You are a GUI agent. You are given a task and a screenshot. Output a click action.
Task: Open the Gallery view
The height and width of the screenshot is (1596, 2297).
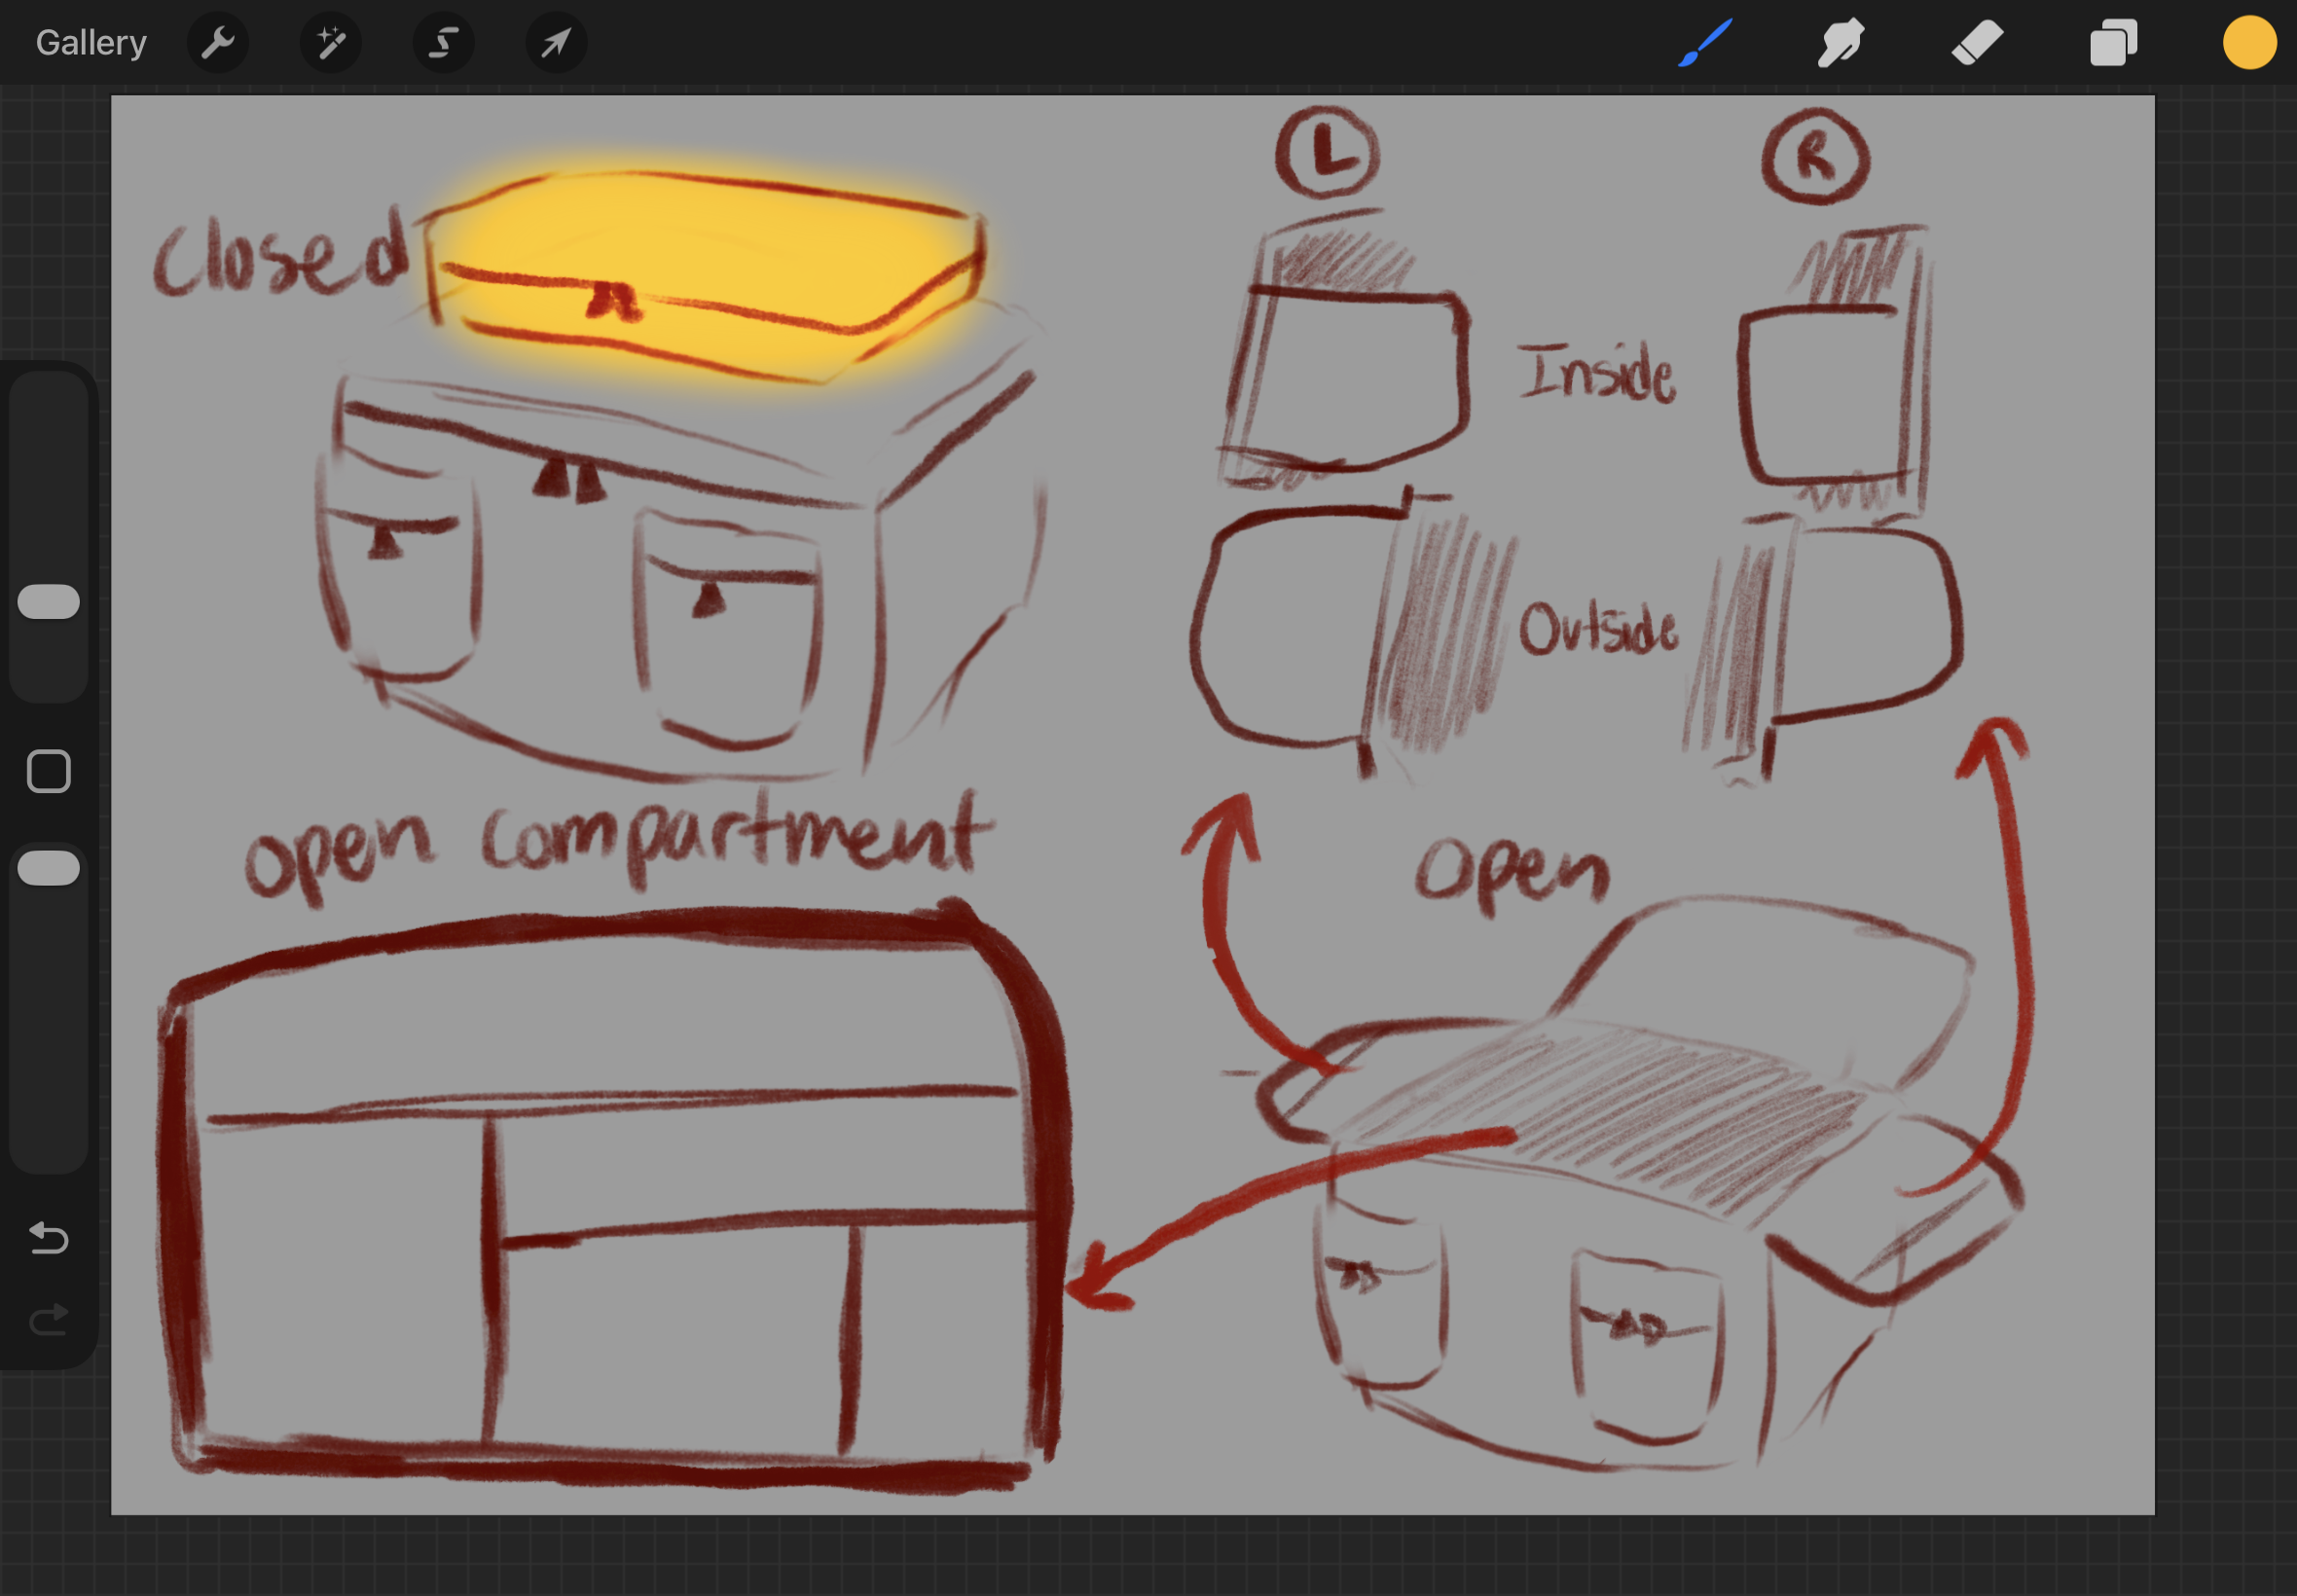(x=91, y=43)
